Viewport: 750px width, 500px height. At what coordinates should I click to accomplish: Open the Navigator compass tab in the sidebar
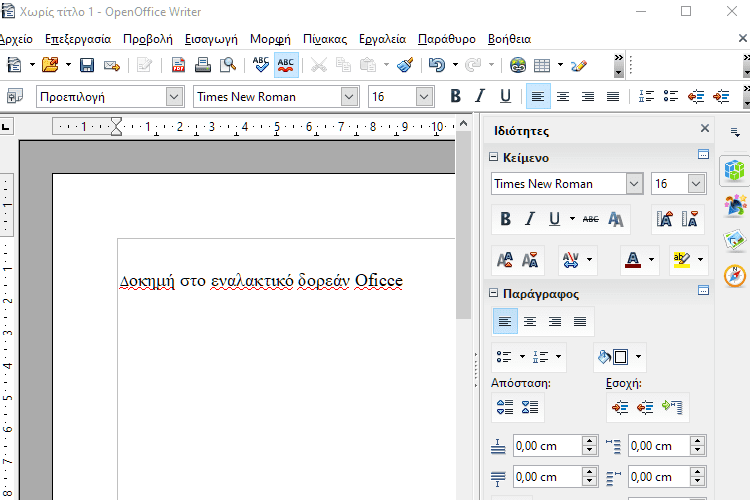(735, 276)
